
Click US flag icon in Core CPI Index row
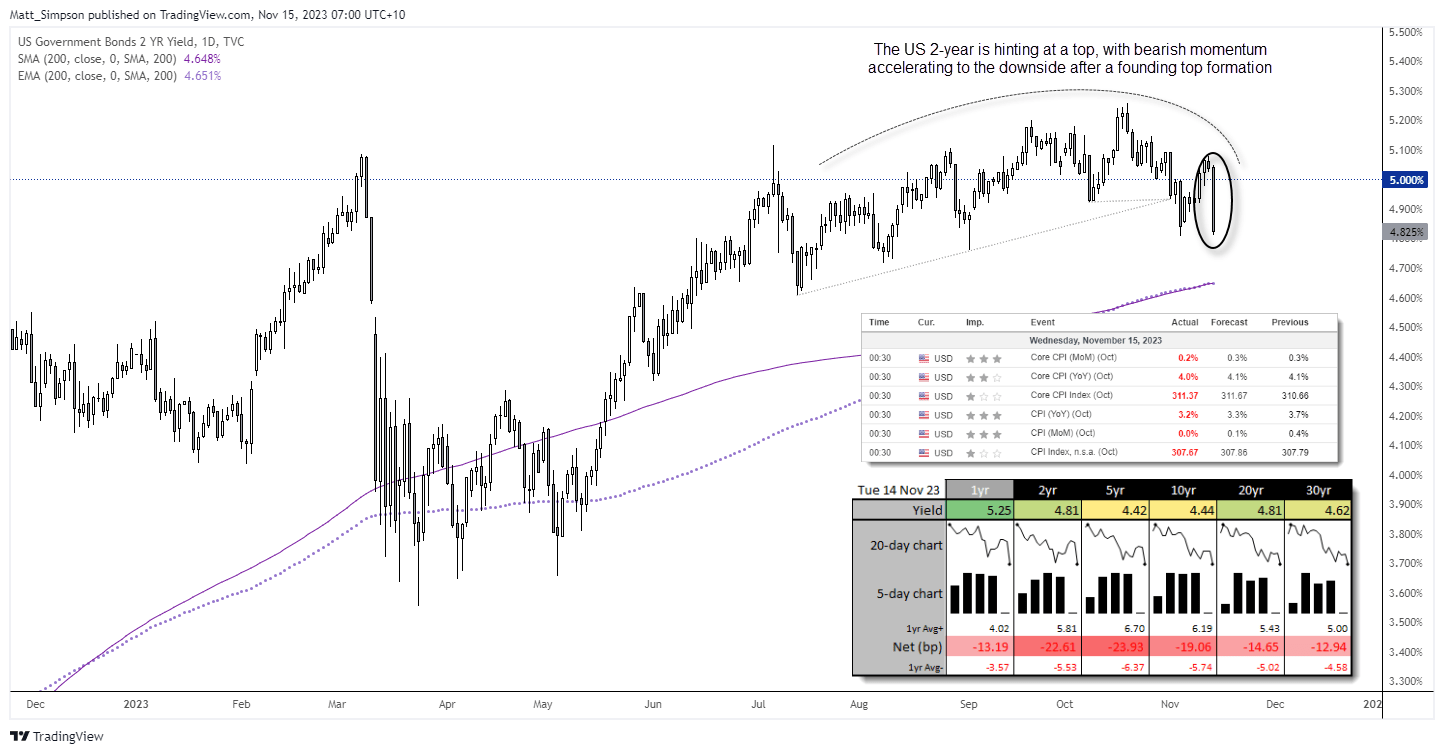pyautogui.click(x=925, y=395)
